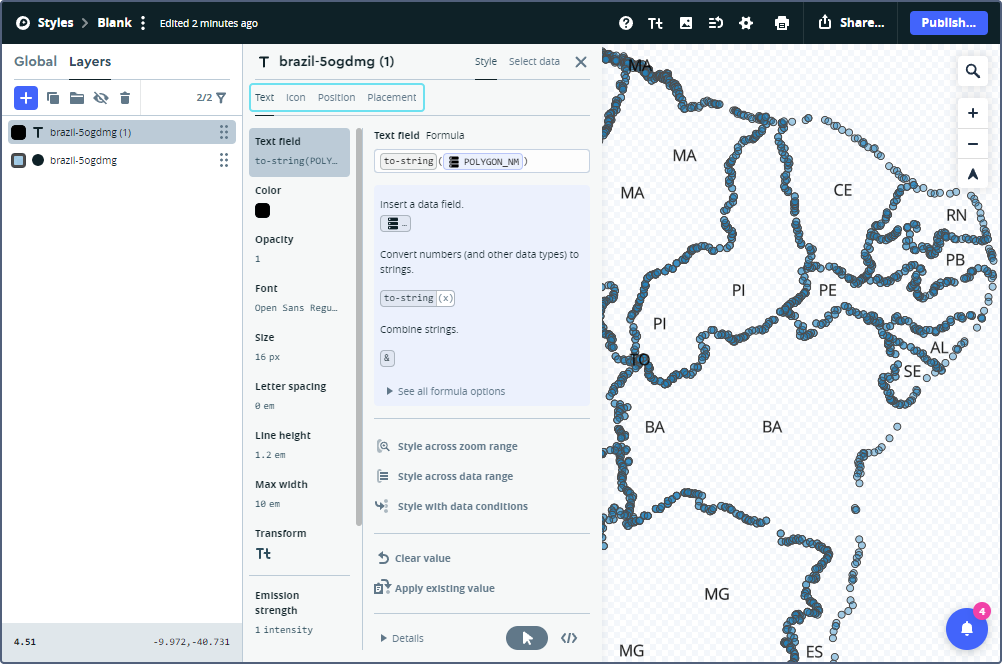Switch to the Placement tab

tap(391, 97)
